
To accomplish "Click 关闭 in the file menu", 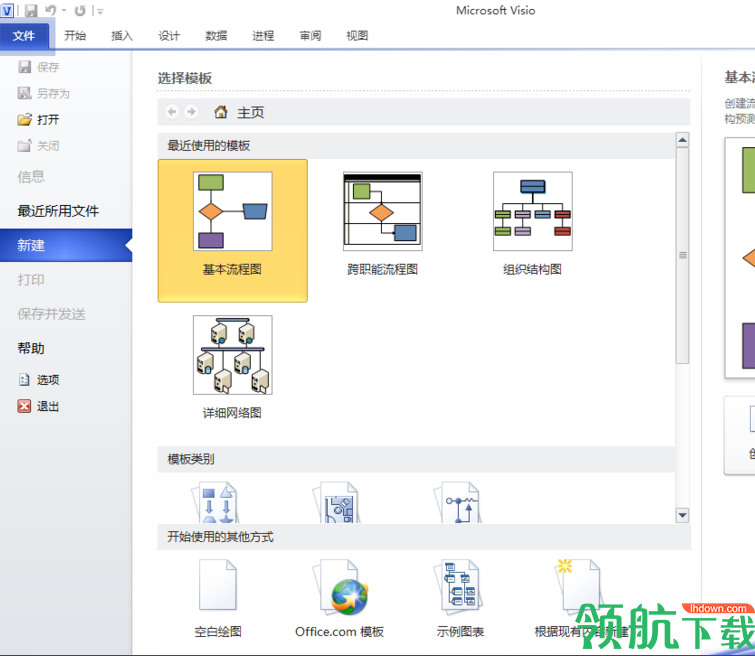I will point(48,145).
